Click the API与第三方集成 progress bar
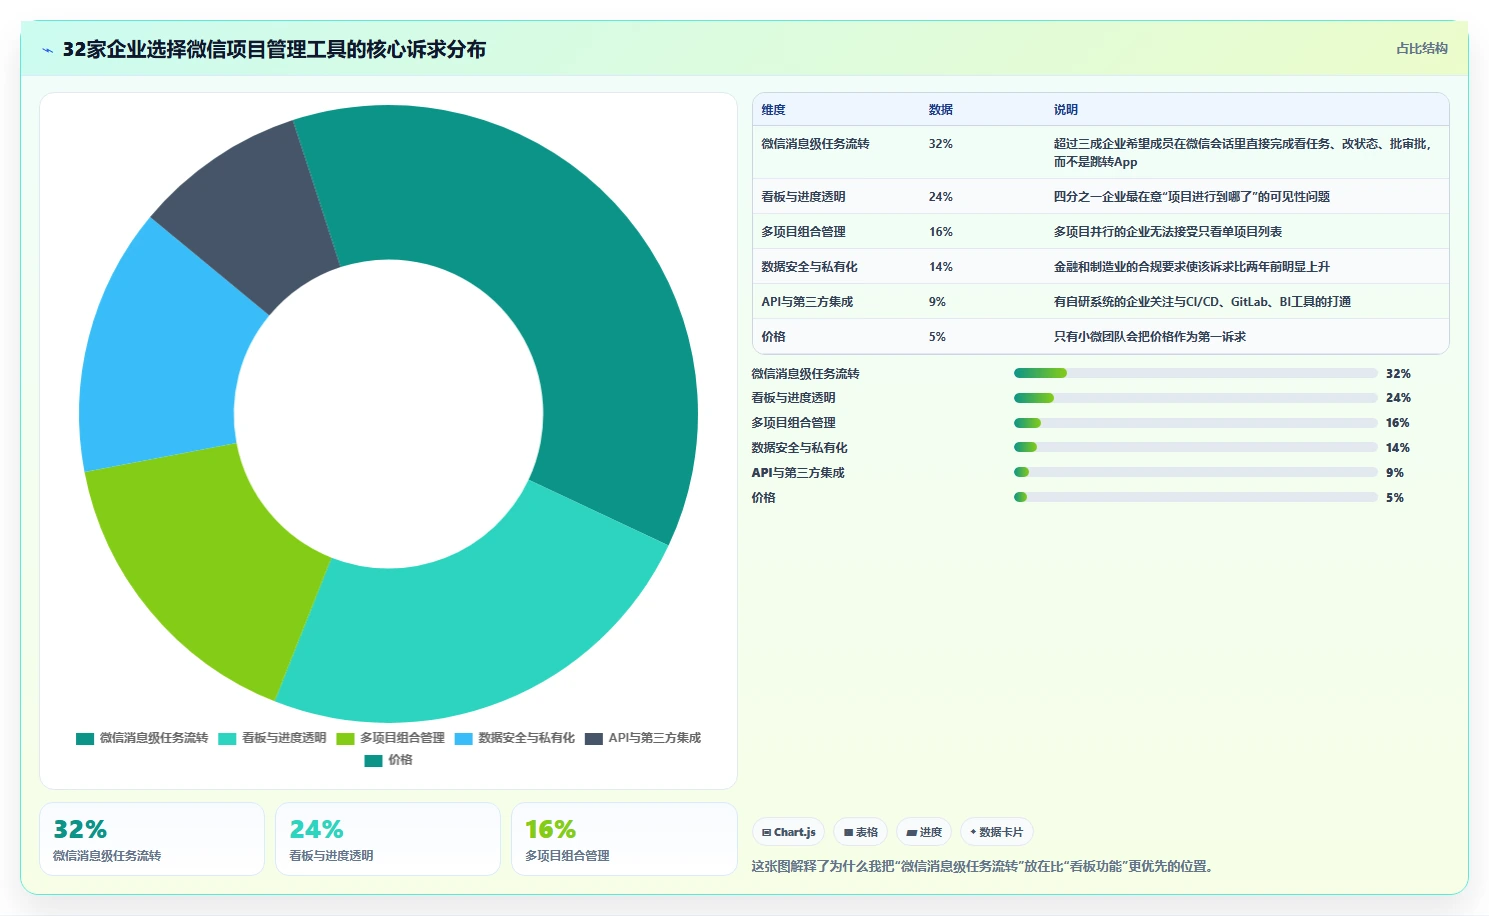Image resolution: width=1489 pixels, height=916 pixels. (1196, 472)
